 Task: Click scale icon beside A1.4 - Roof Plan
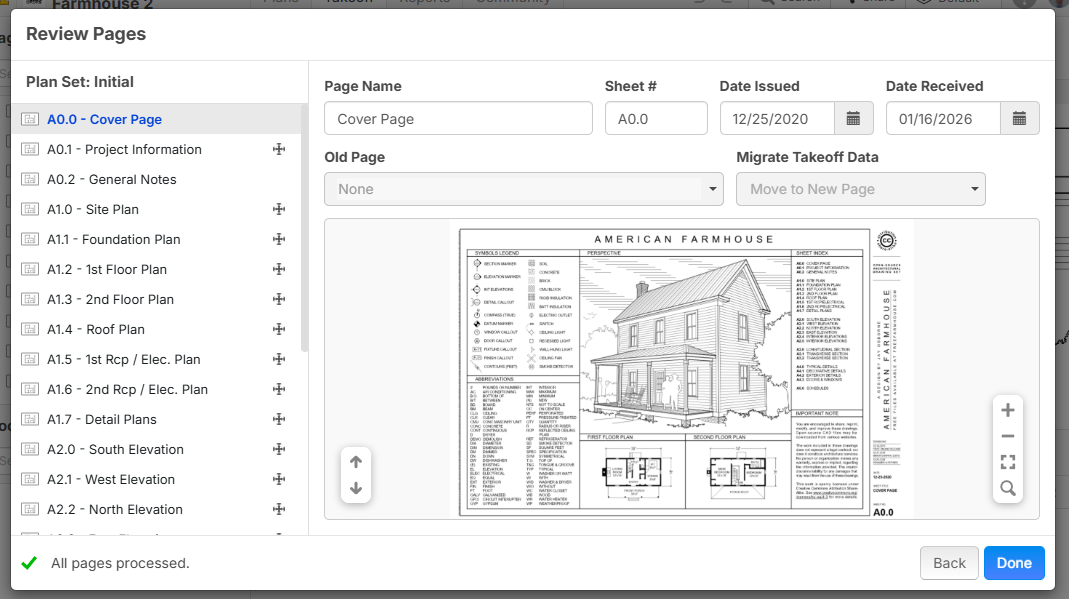pos(279,329)
